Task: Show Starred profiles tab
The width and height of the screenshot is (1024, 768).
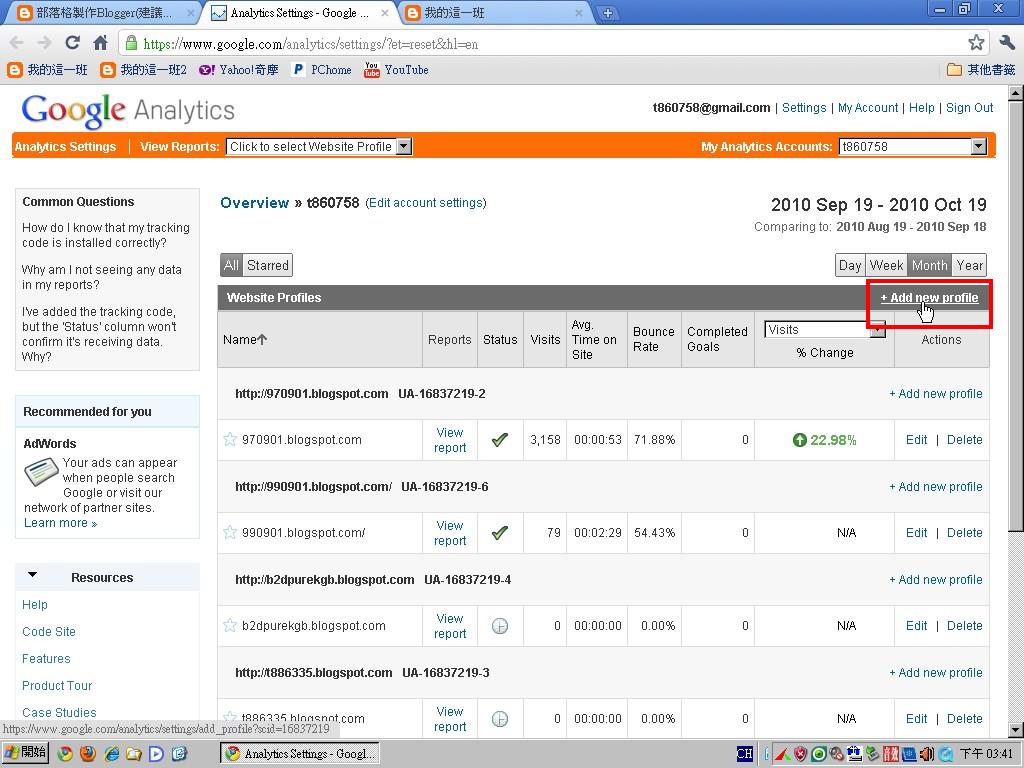Action: click(x=268, y=265)
